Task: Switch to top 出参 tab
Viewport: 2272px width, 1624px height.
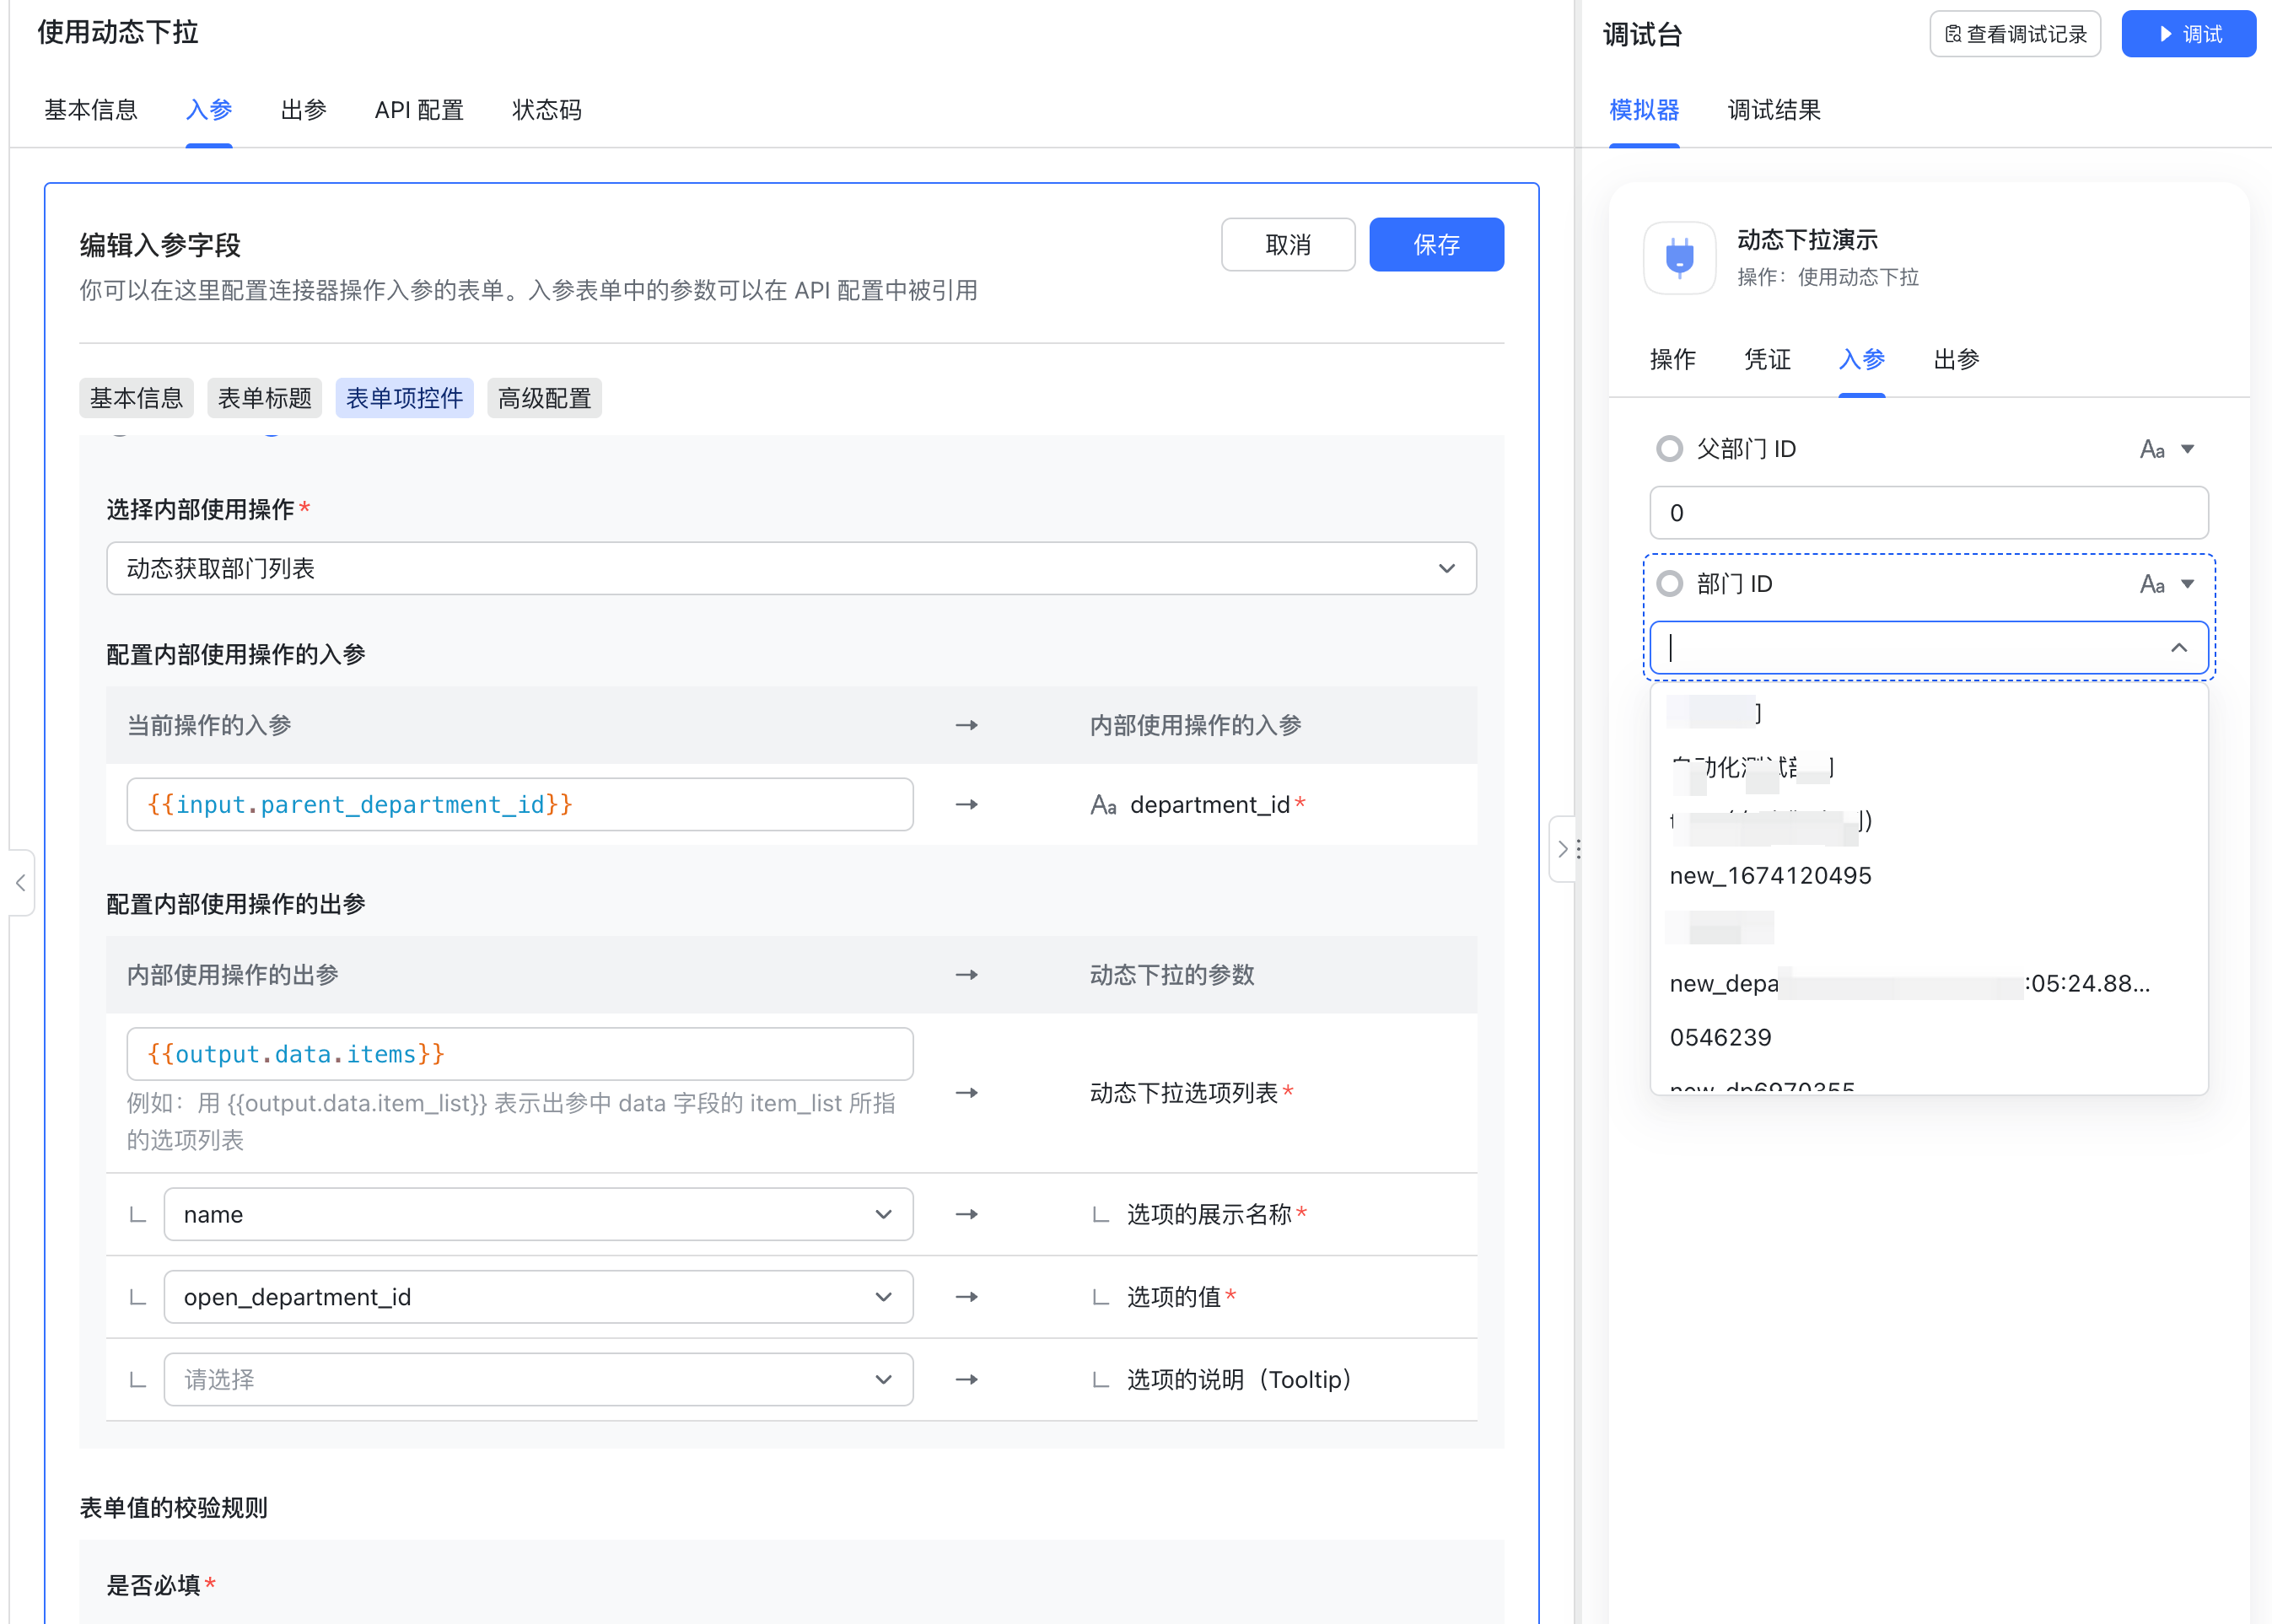Action: [304, 110]
